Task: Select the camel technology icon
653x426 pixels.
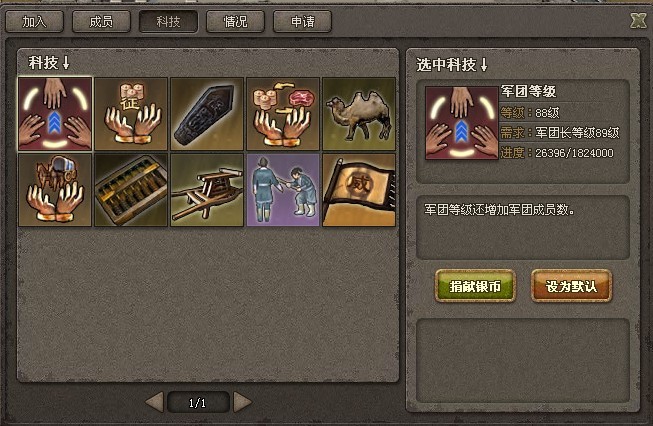Action: [359, 114]
